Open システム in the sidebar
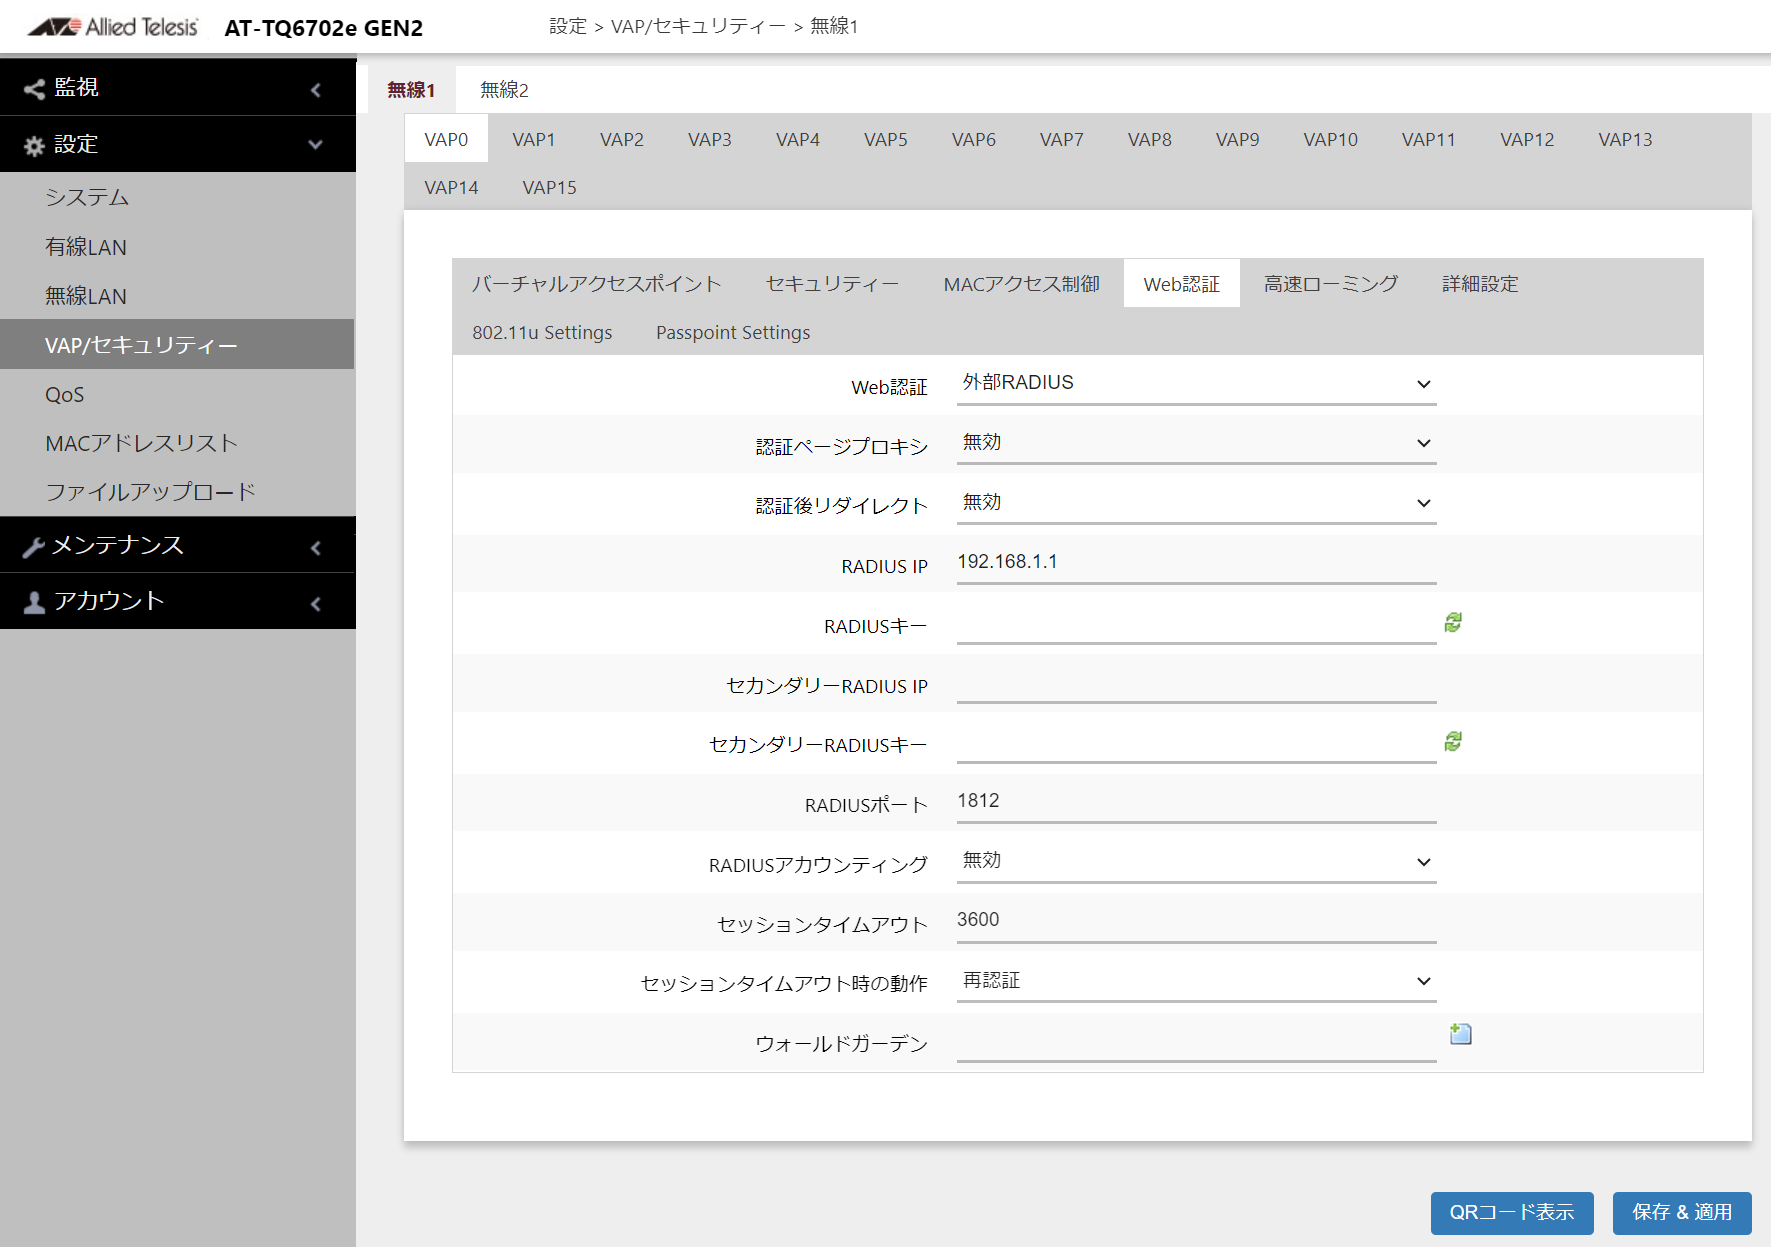This screenshot has width=1771, height=1247. pos(178,197)
